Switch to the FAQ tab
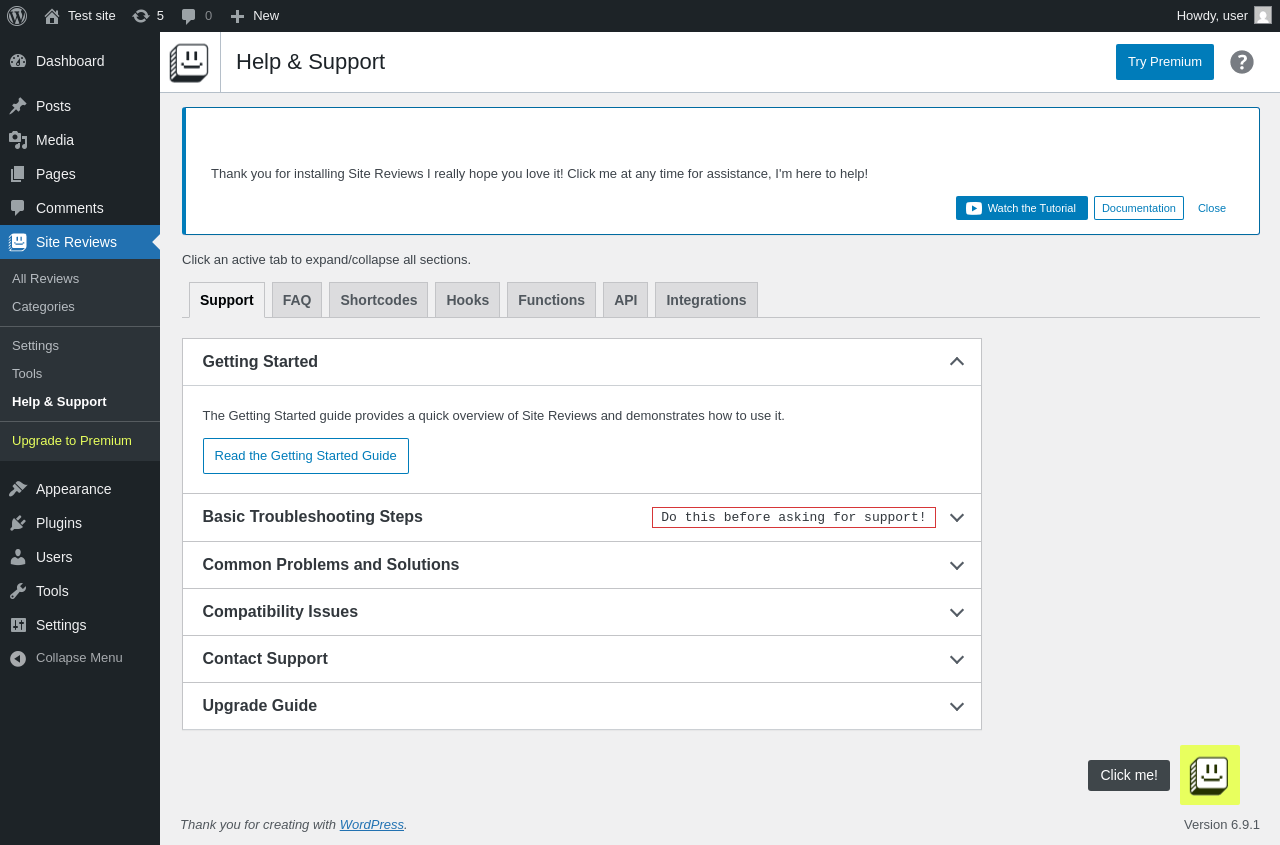This screenshot has height=845, width=1280. pos(297,300)
